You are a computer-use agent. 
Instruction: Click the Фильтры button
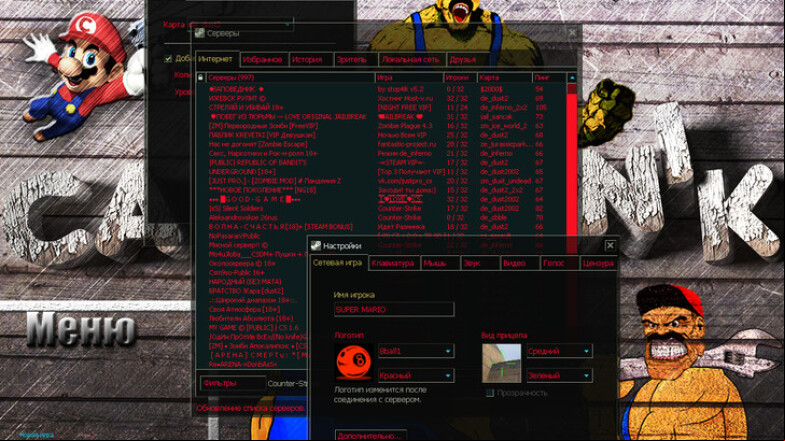(232, 383)
